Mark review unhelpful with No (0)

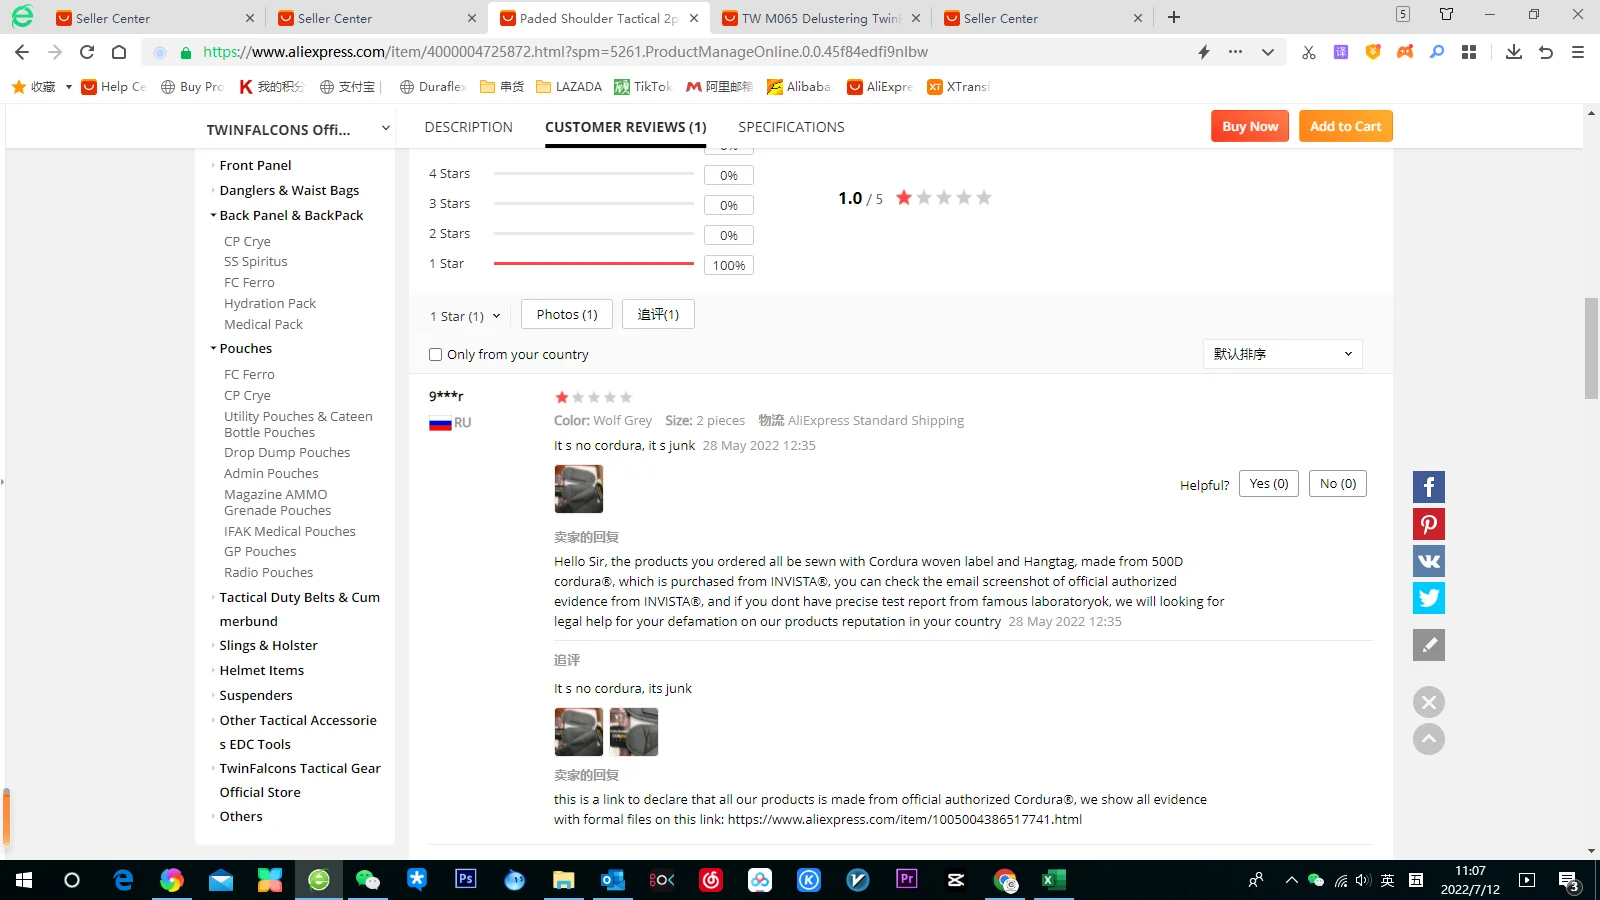[x=1338, y=484]
